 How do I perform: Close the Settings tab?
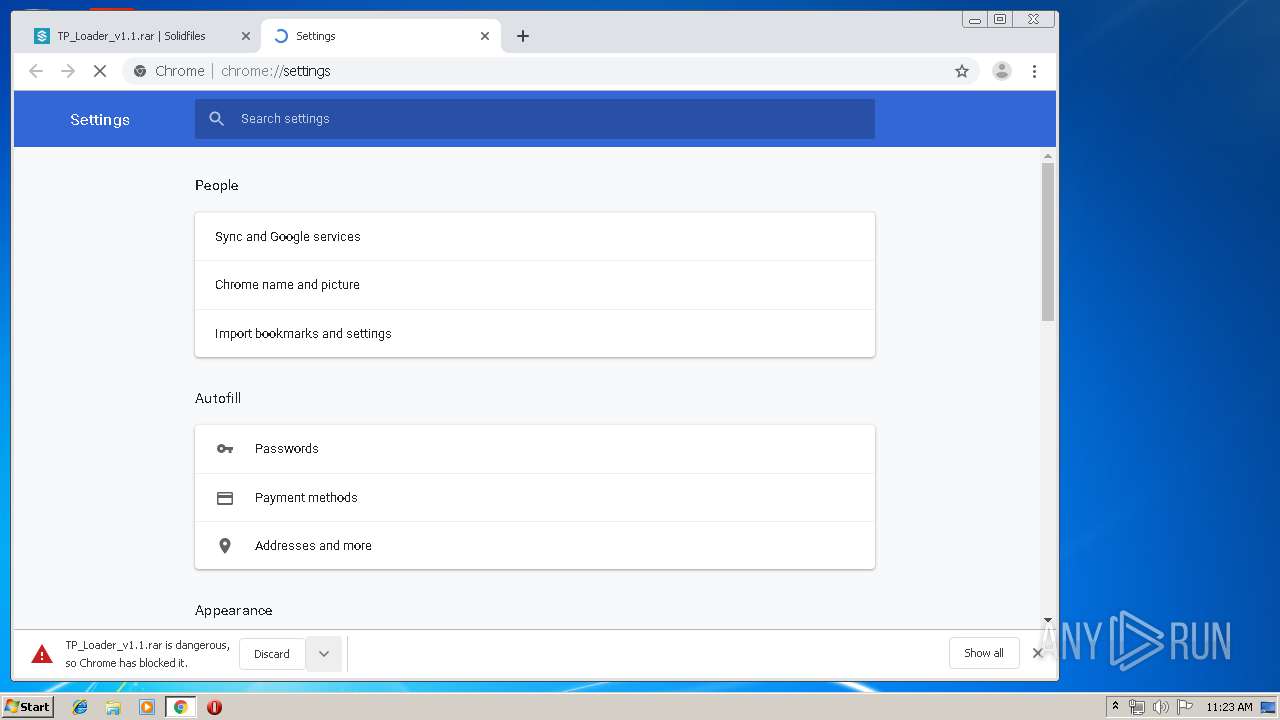(x=485, y=36)
